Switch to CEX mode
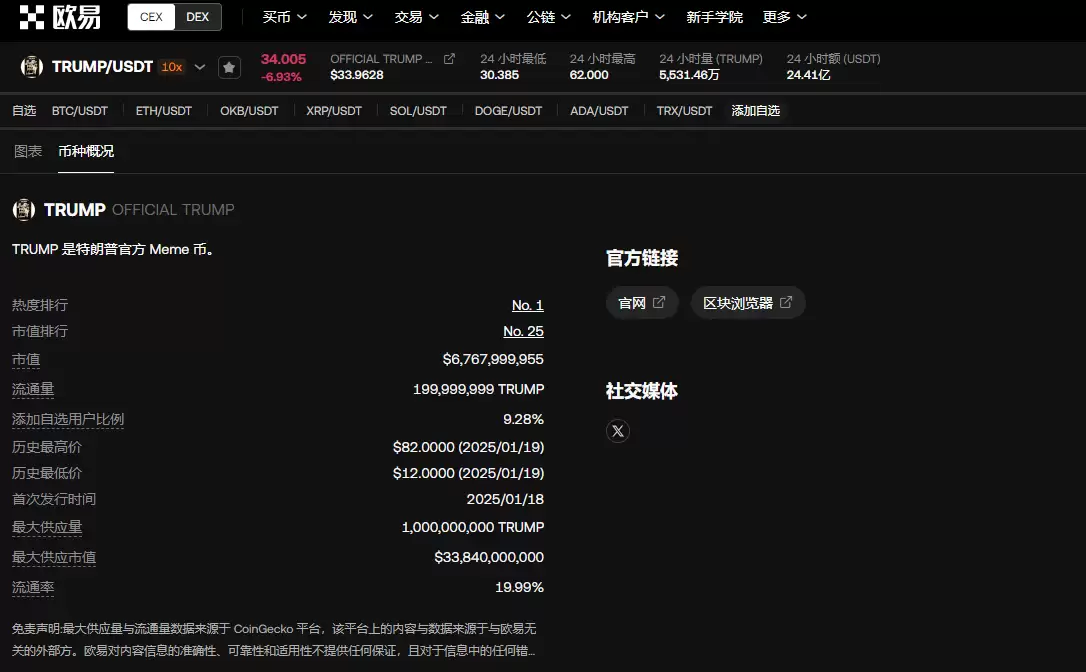The height and width of the screenshot is (672, 1086). coord(152,17)
